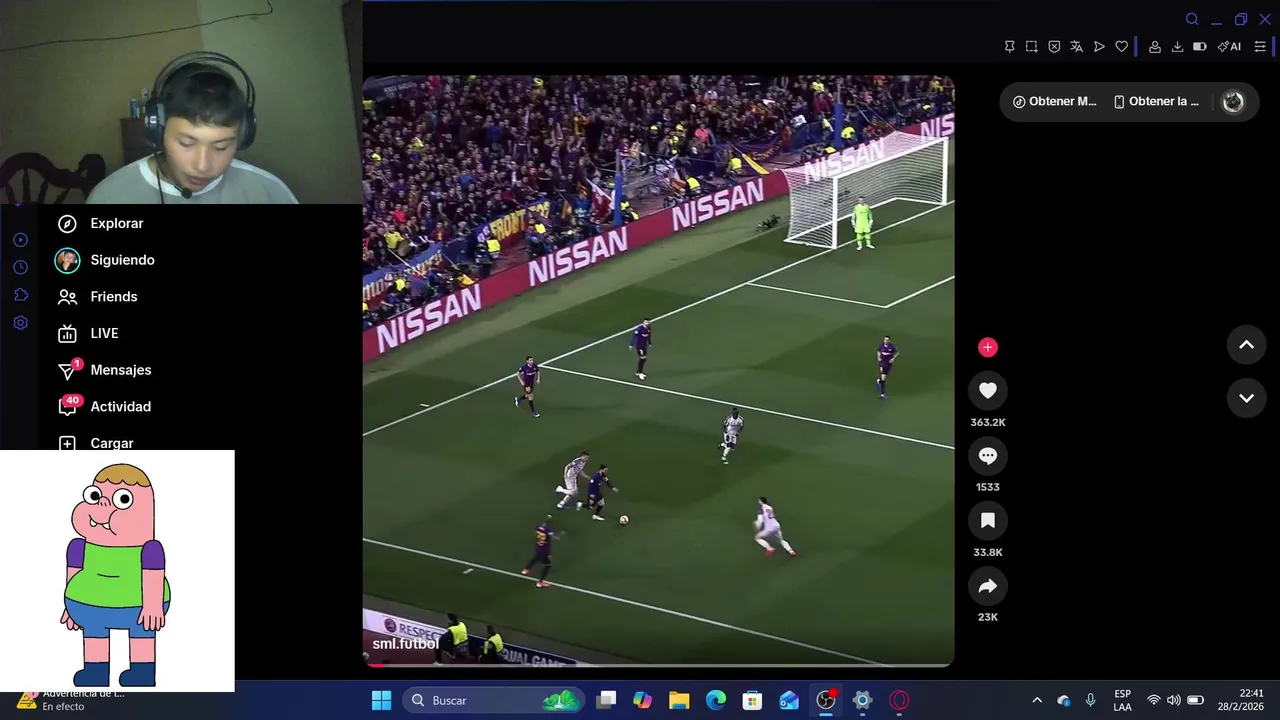This screenshot has height=720, width=1280.
Task: Open the TikTok profile avatar menu
Action: (x=1233, y=102)
